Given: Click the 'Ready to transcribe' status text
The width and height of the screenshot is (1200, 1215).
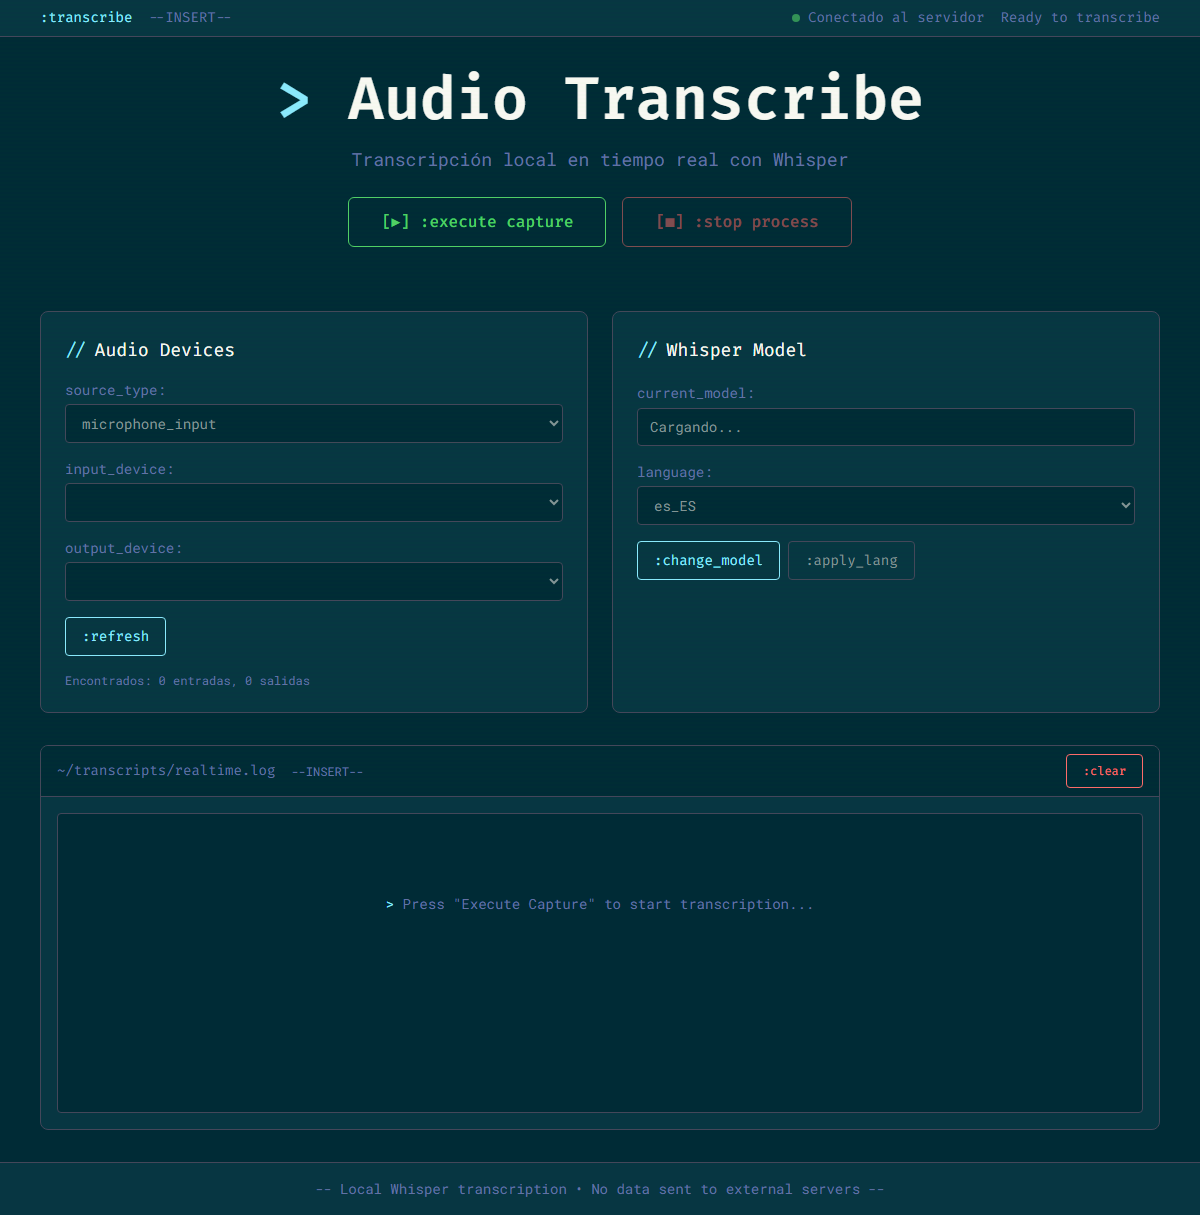Looking at the screenshot, I should [1080, 18].
